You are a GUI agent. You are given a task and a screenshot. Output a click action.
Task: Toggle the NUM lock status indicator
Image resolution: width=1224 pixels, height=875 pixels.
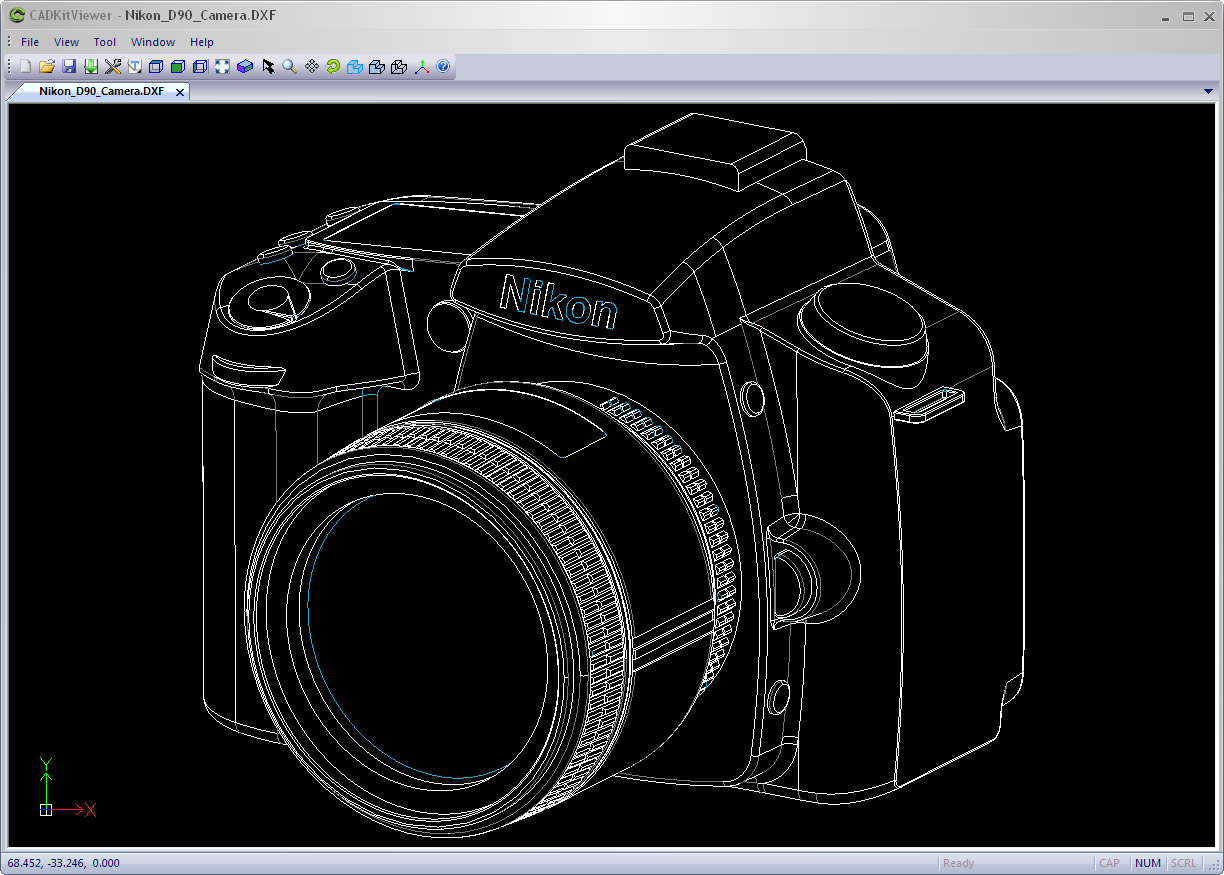coord(1147,862)
